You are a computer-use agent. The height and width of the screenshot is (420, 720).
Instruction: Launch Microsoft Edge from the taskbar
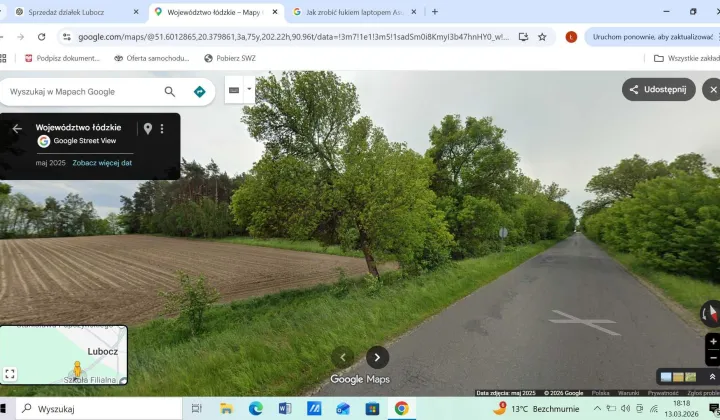256,409
